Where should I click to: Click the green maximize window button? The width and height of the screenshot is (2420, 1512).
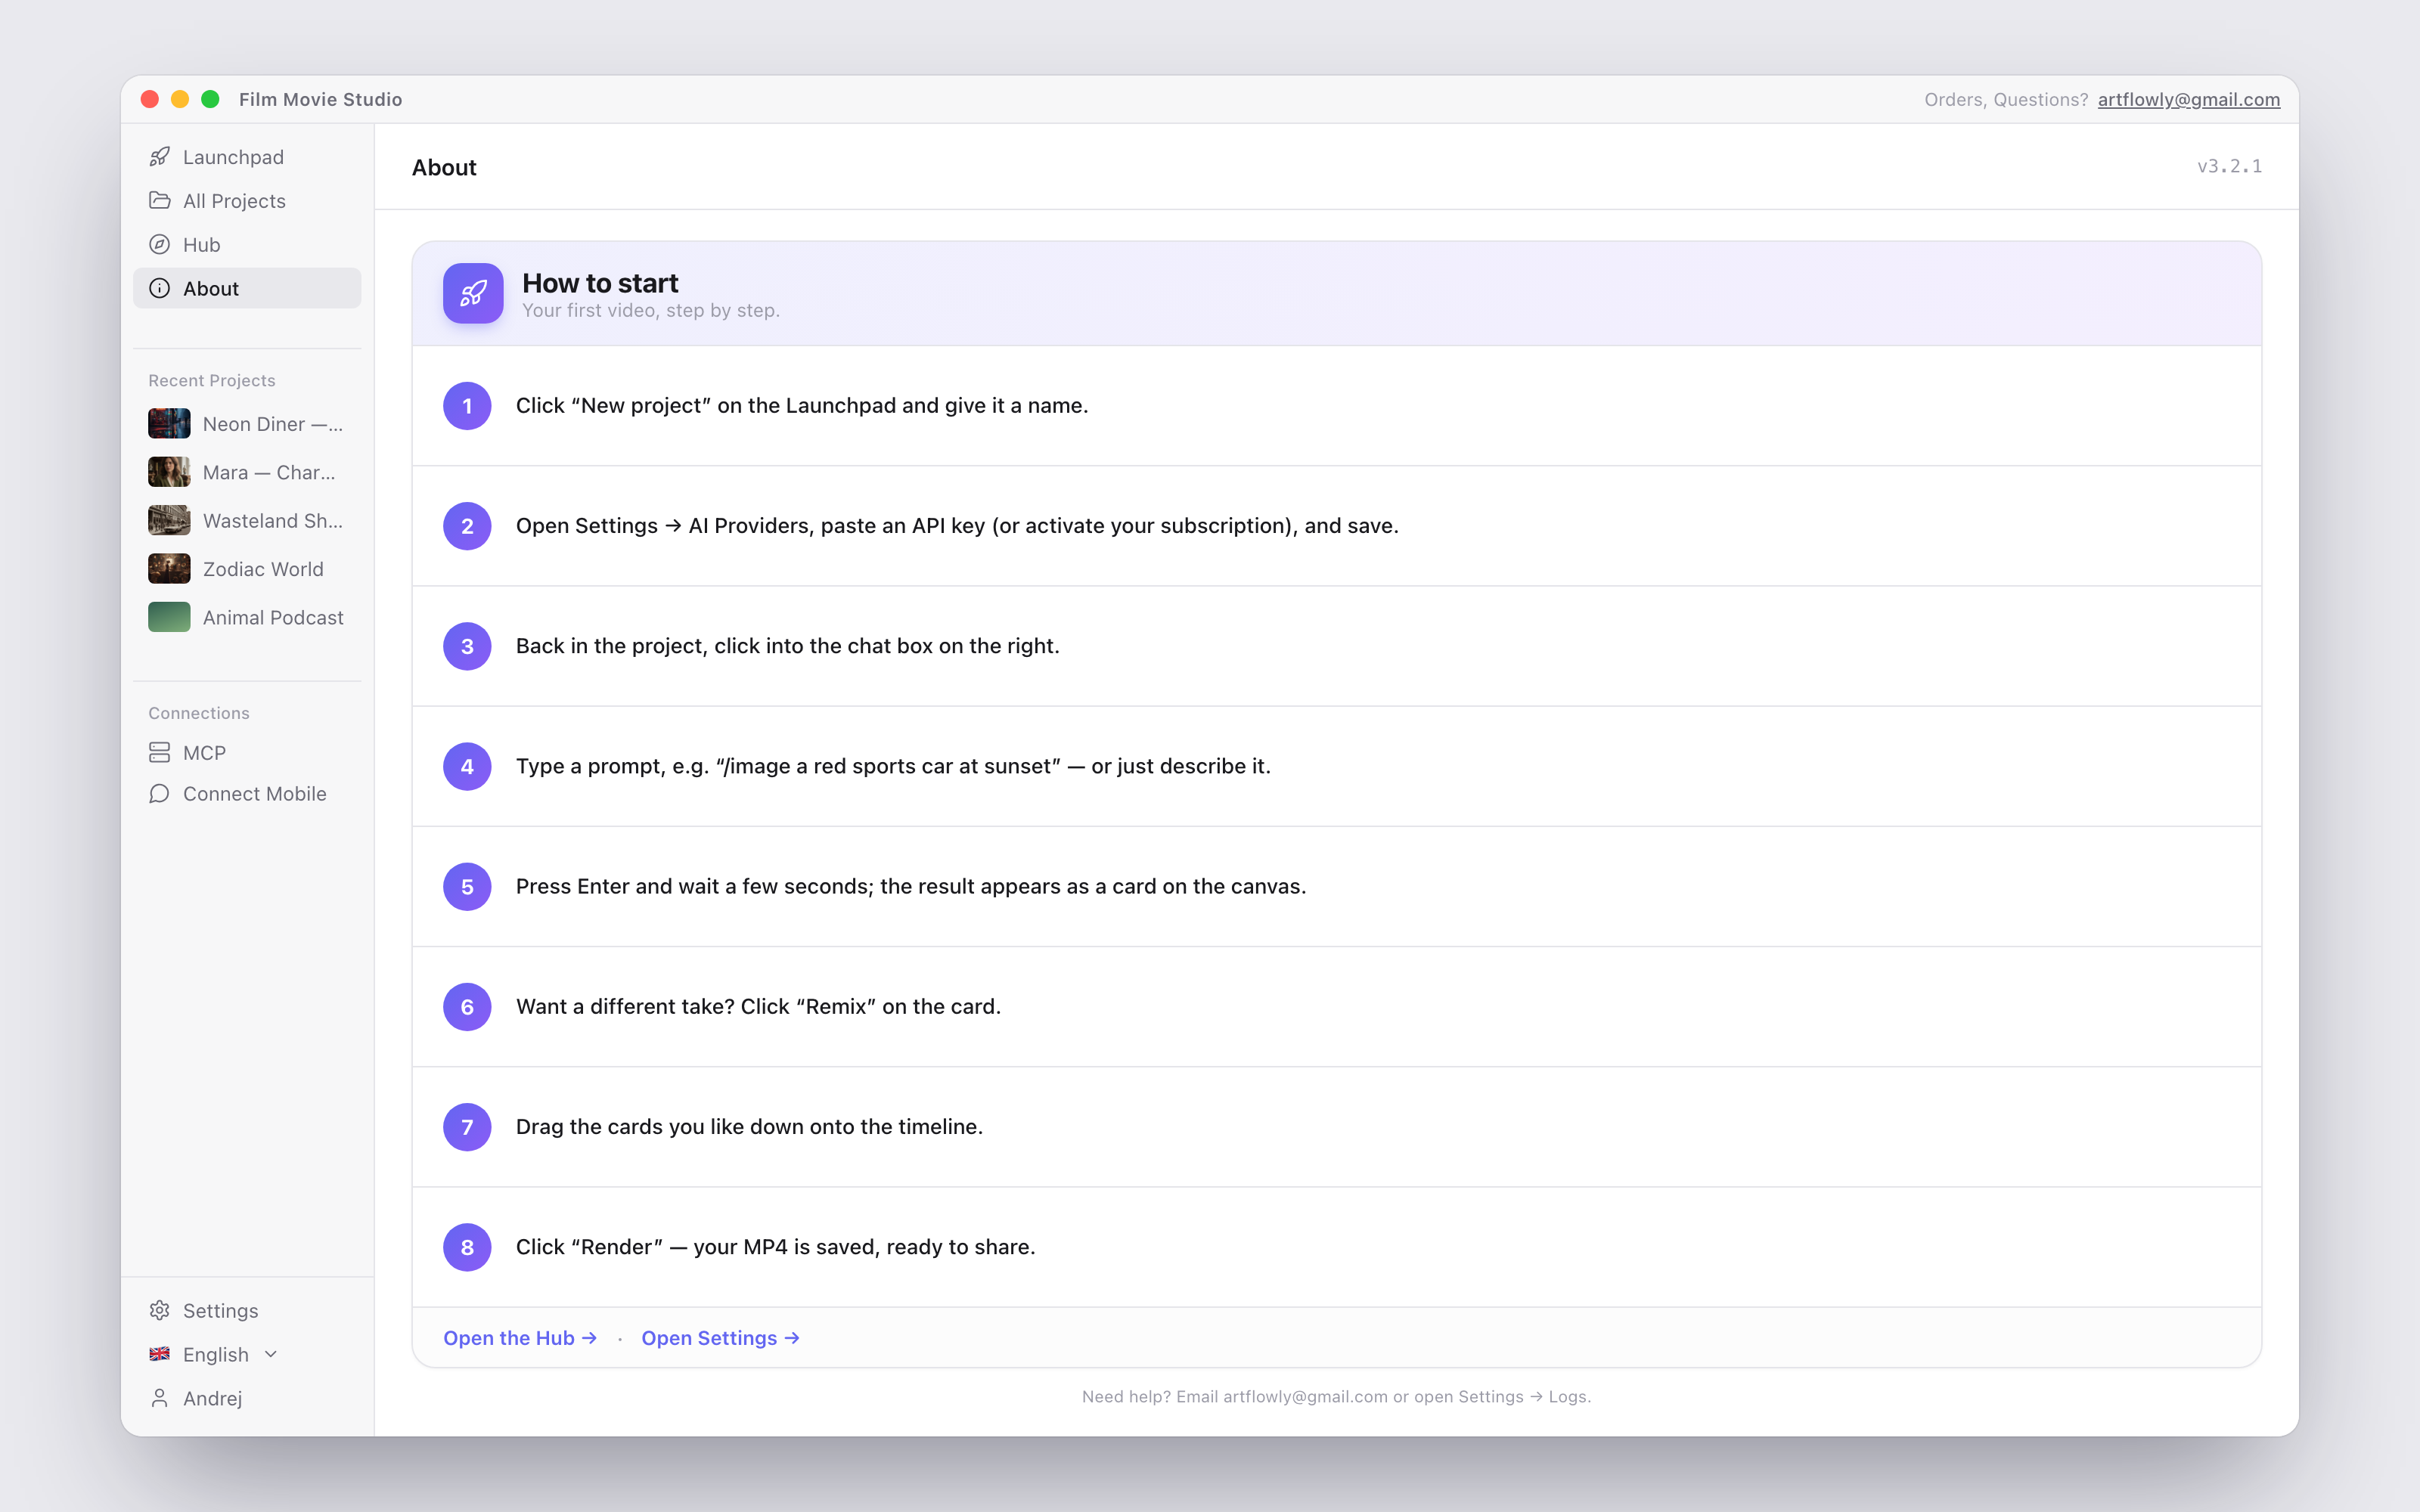coord(210,99)
